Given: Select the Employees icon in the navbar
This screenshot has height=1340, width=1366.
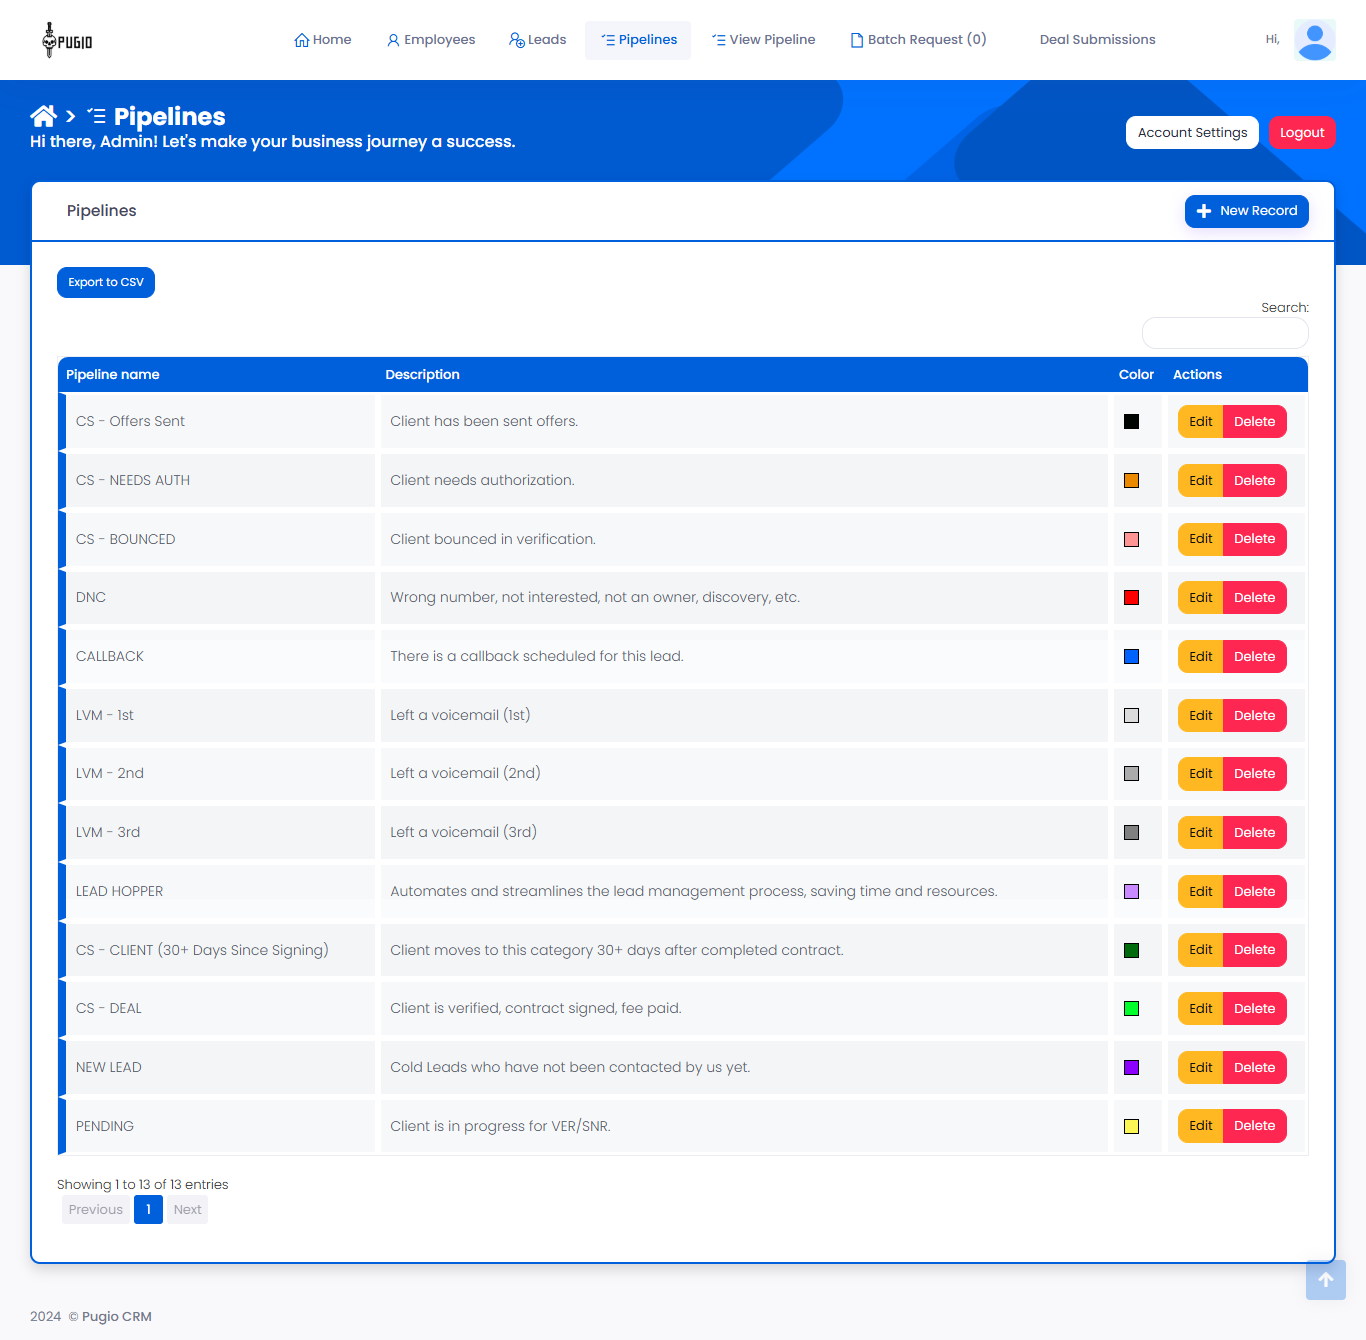Looking at the screenshot, I should click(392, 38).
